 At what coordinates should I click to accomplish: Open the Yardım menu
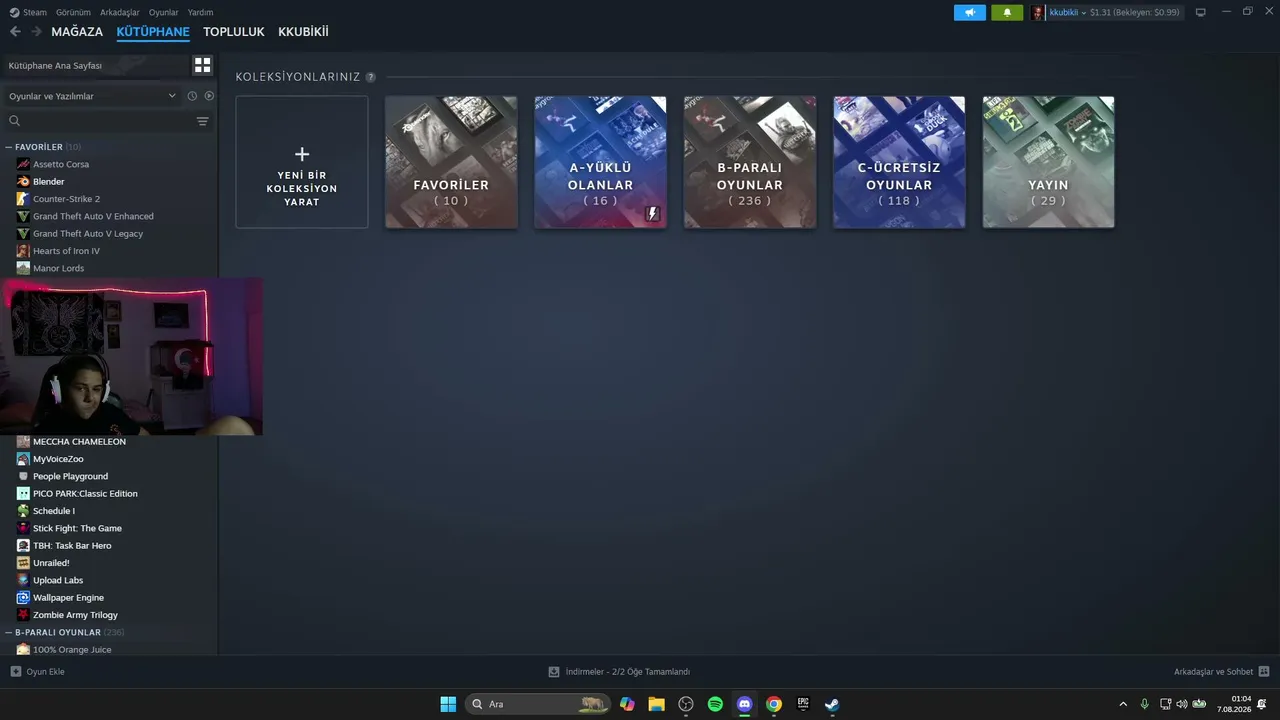(200, 12)
